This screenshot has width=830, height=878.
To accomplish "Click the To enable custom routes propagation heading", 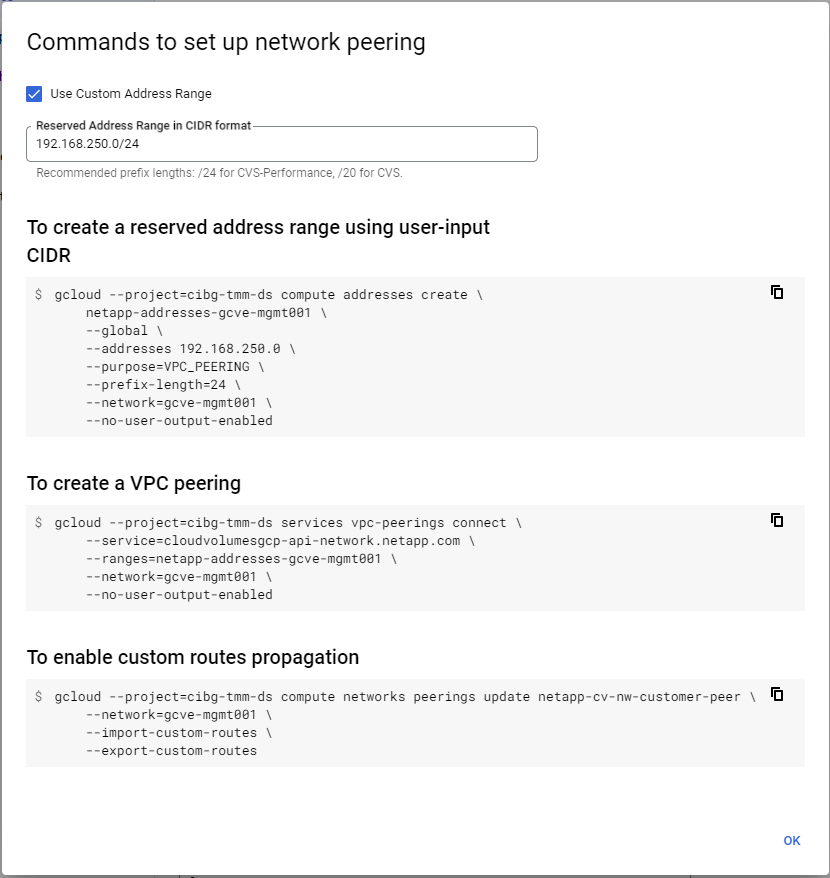I will 193,657.
